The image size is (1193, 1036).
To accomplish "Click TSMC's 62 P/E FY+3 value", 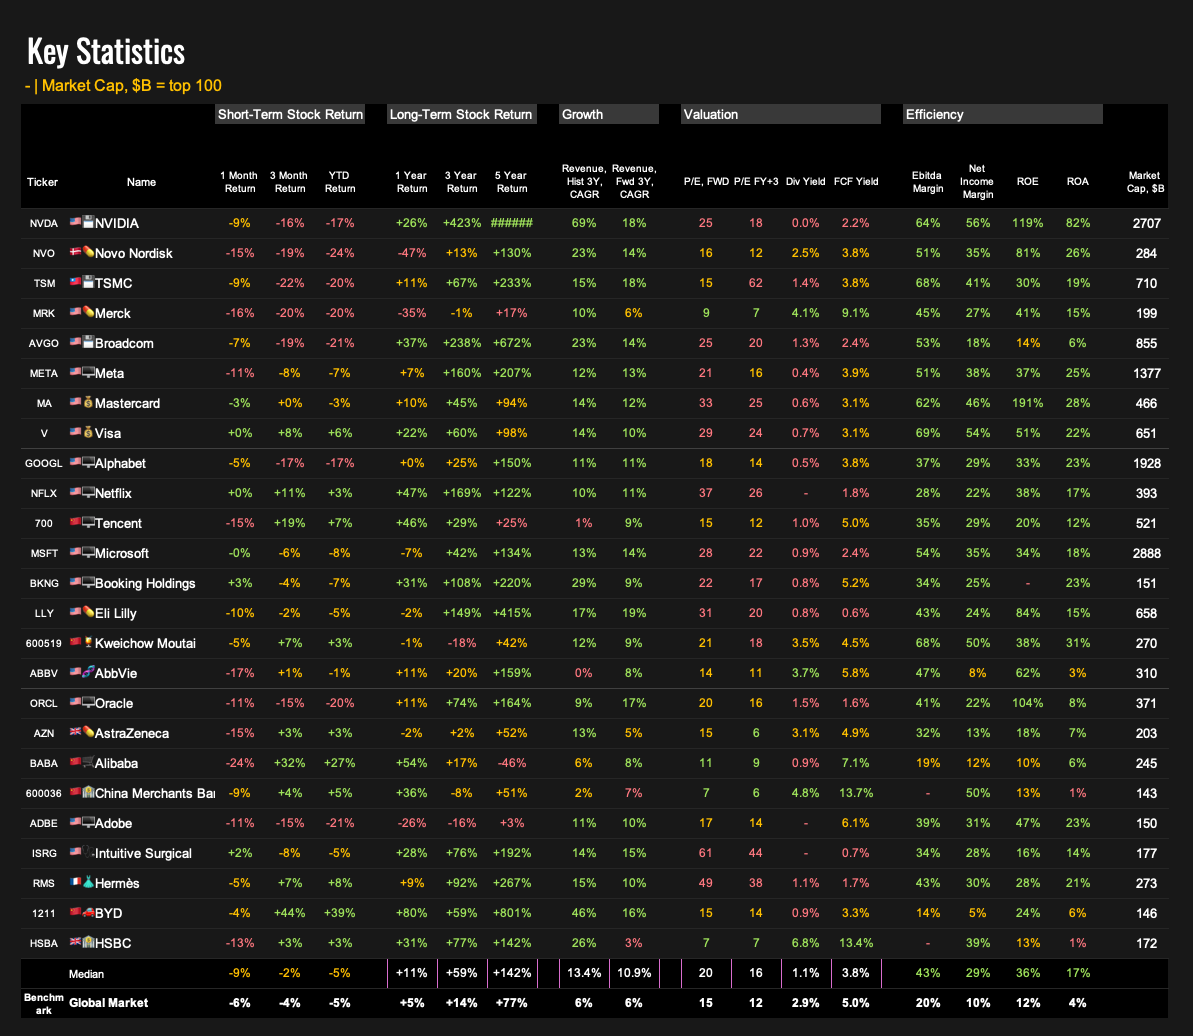I will click(756, 283).
